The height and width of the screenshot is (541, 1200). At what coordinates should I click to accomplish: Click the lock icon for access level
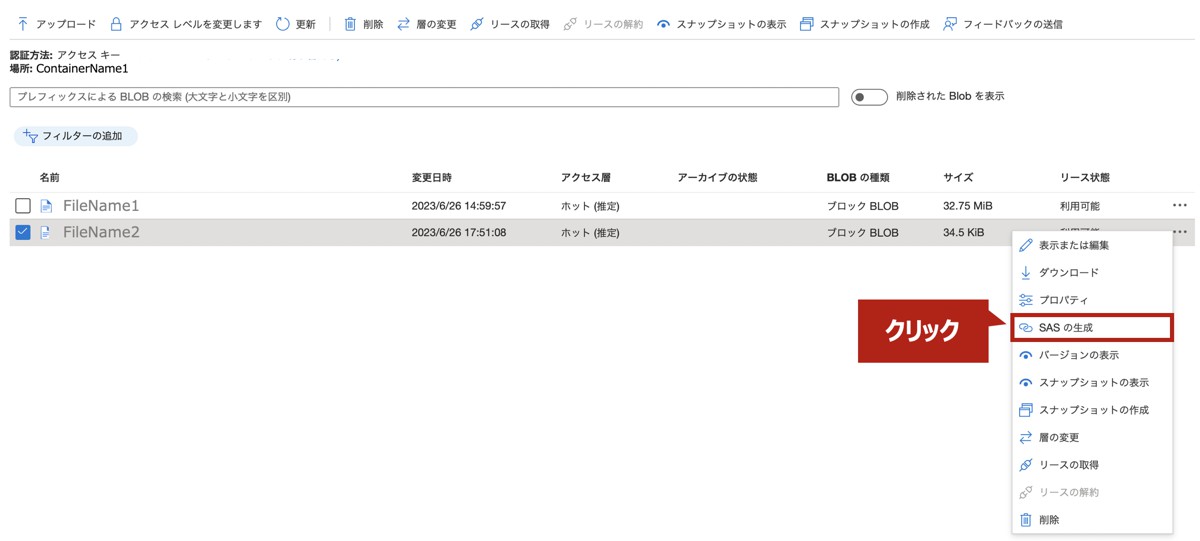[x=116, y=24]
